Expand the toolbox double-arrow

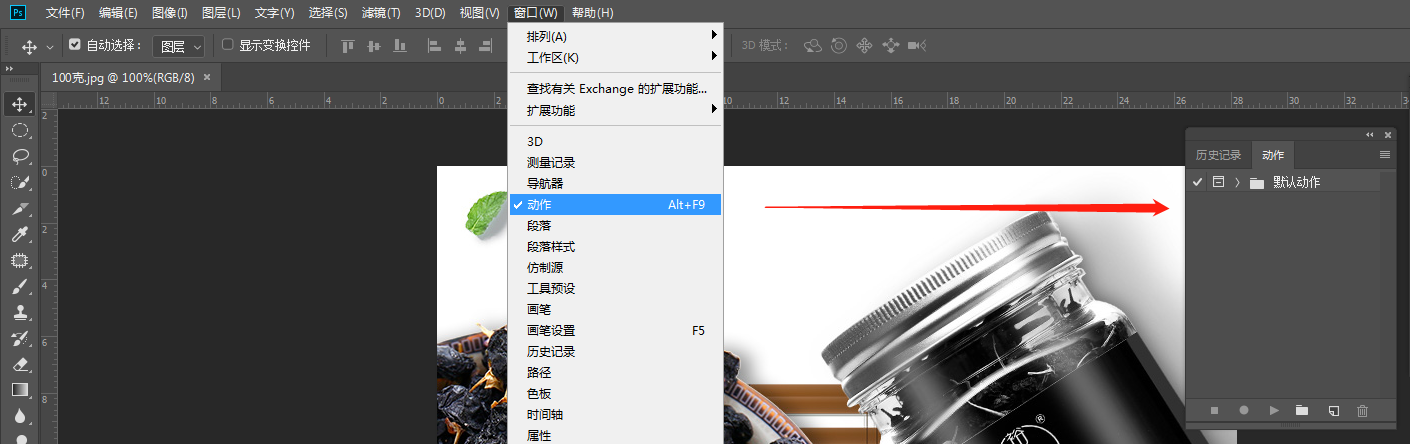coord(10,68)
